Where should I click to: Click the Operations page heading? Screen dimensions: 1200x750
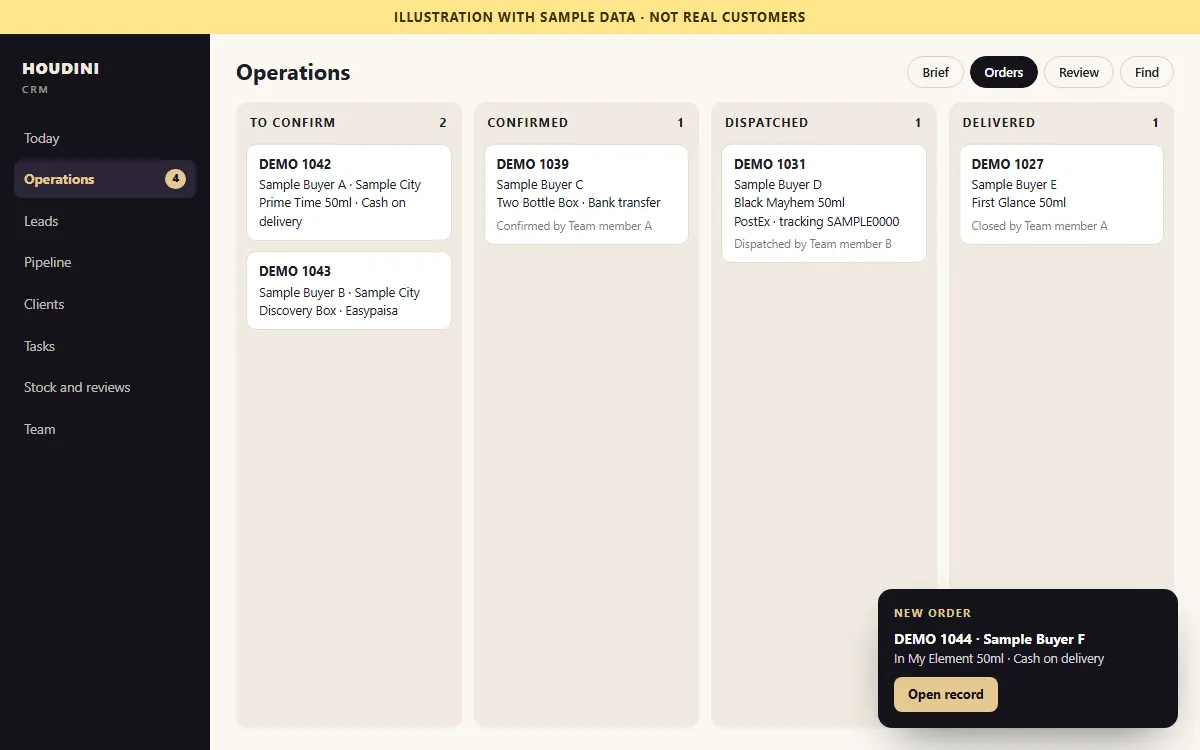pos(293,72)
